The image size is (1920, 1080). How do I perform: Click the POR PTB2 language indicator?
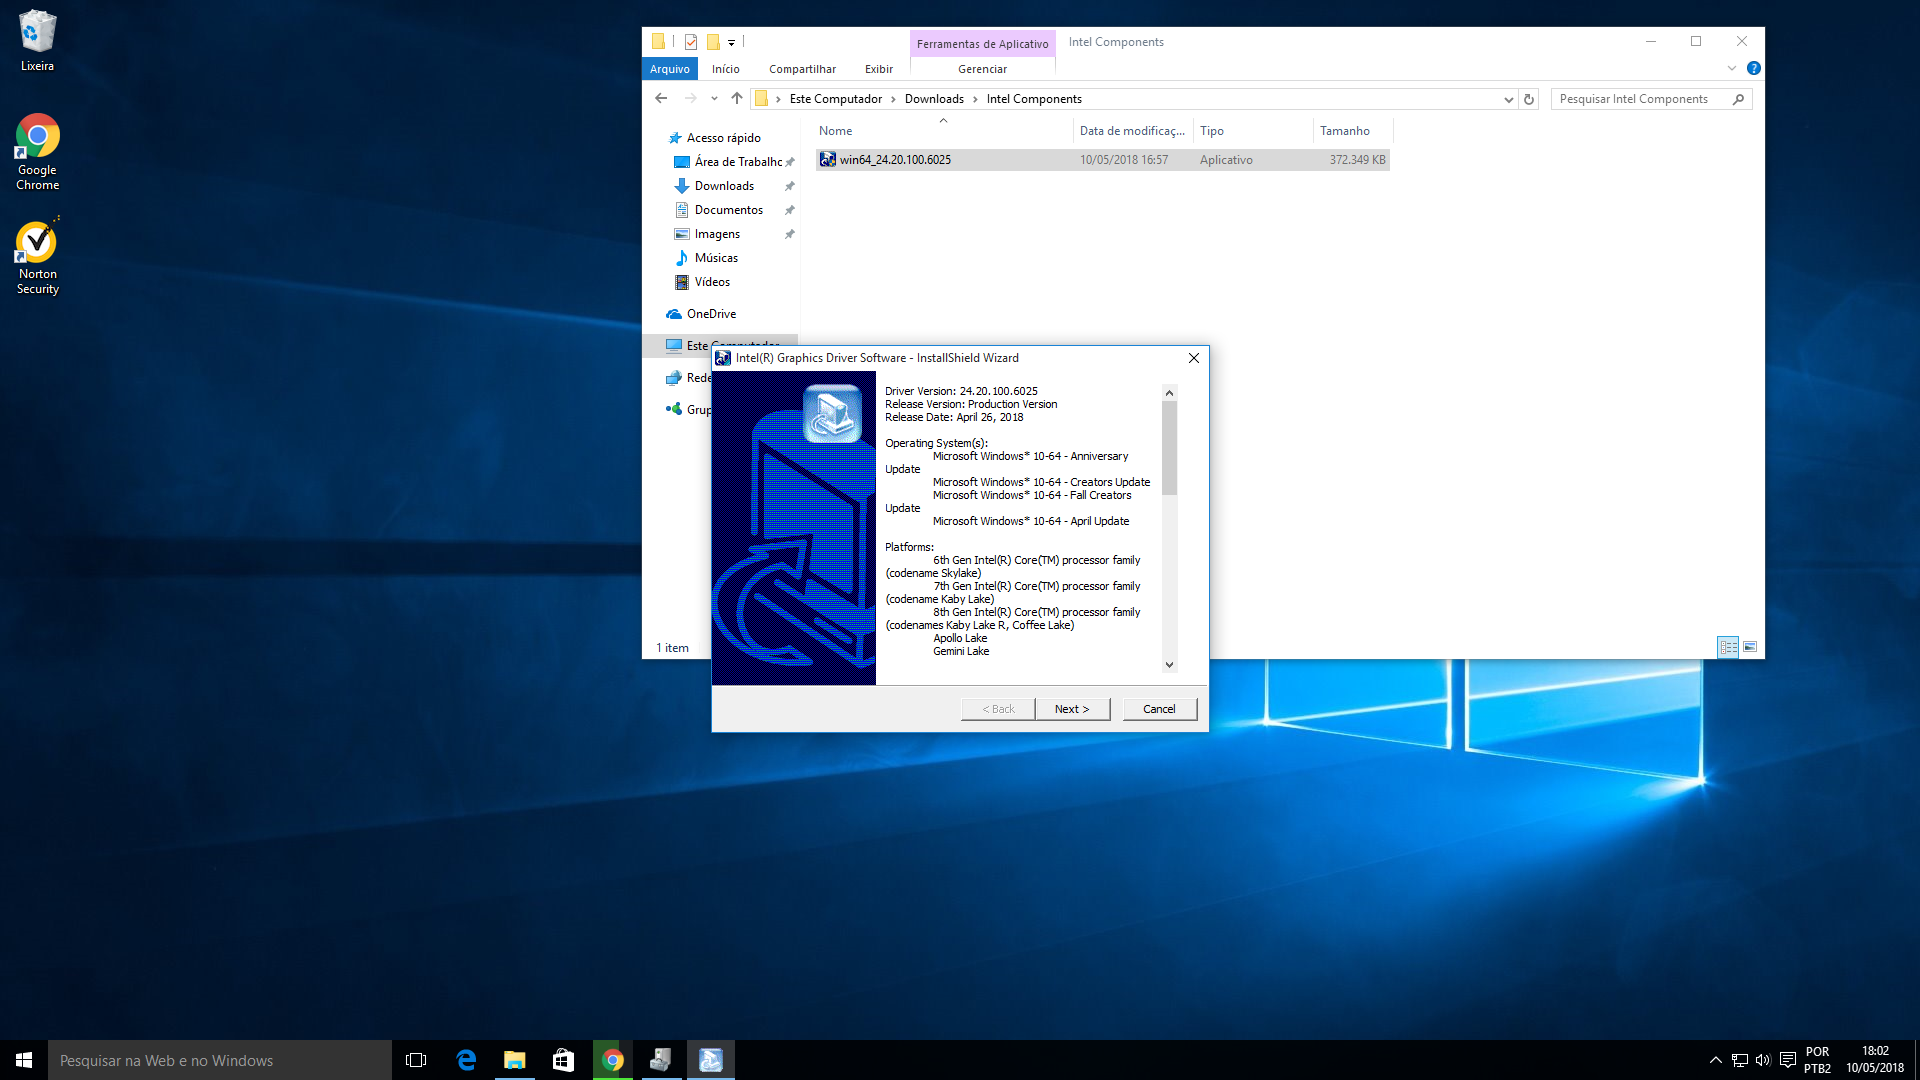coord(1818,1060)
